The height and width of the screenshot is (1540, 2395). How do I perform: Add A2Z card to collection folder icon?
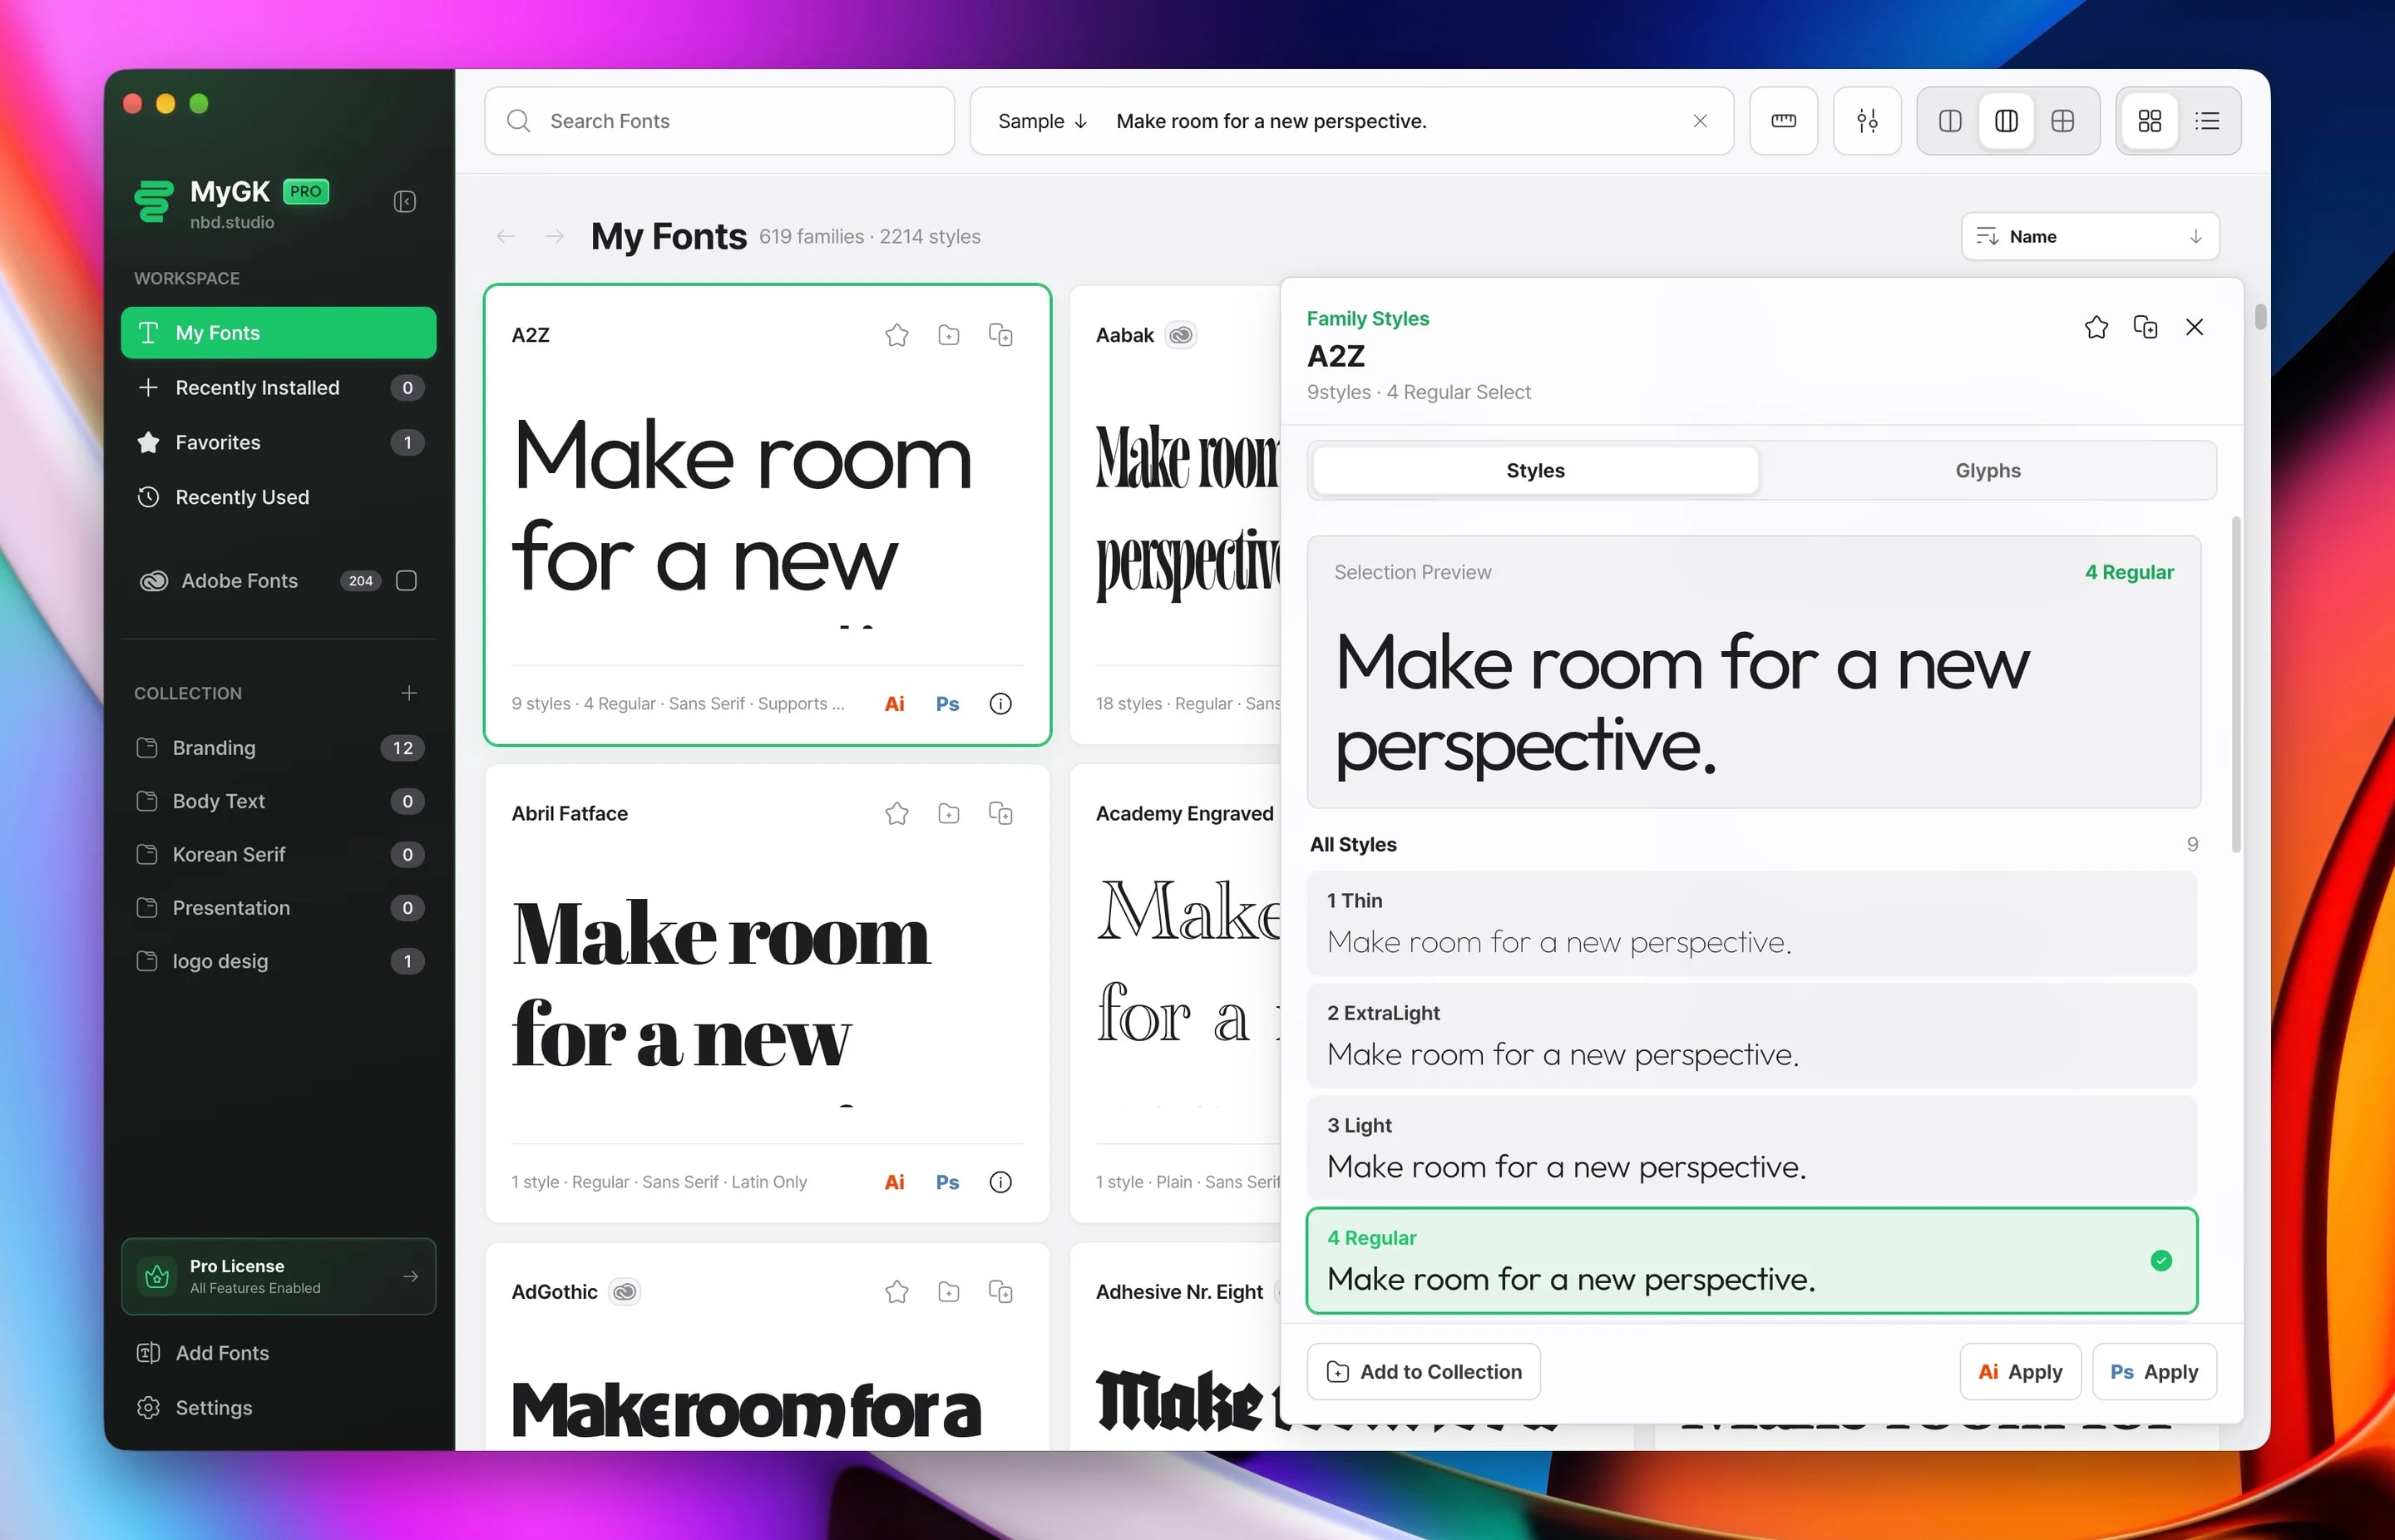tap(948, 335)
